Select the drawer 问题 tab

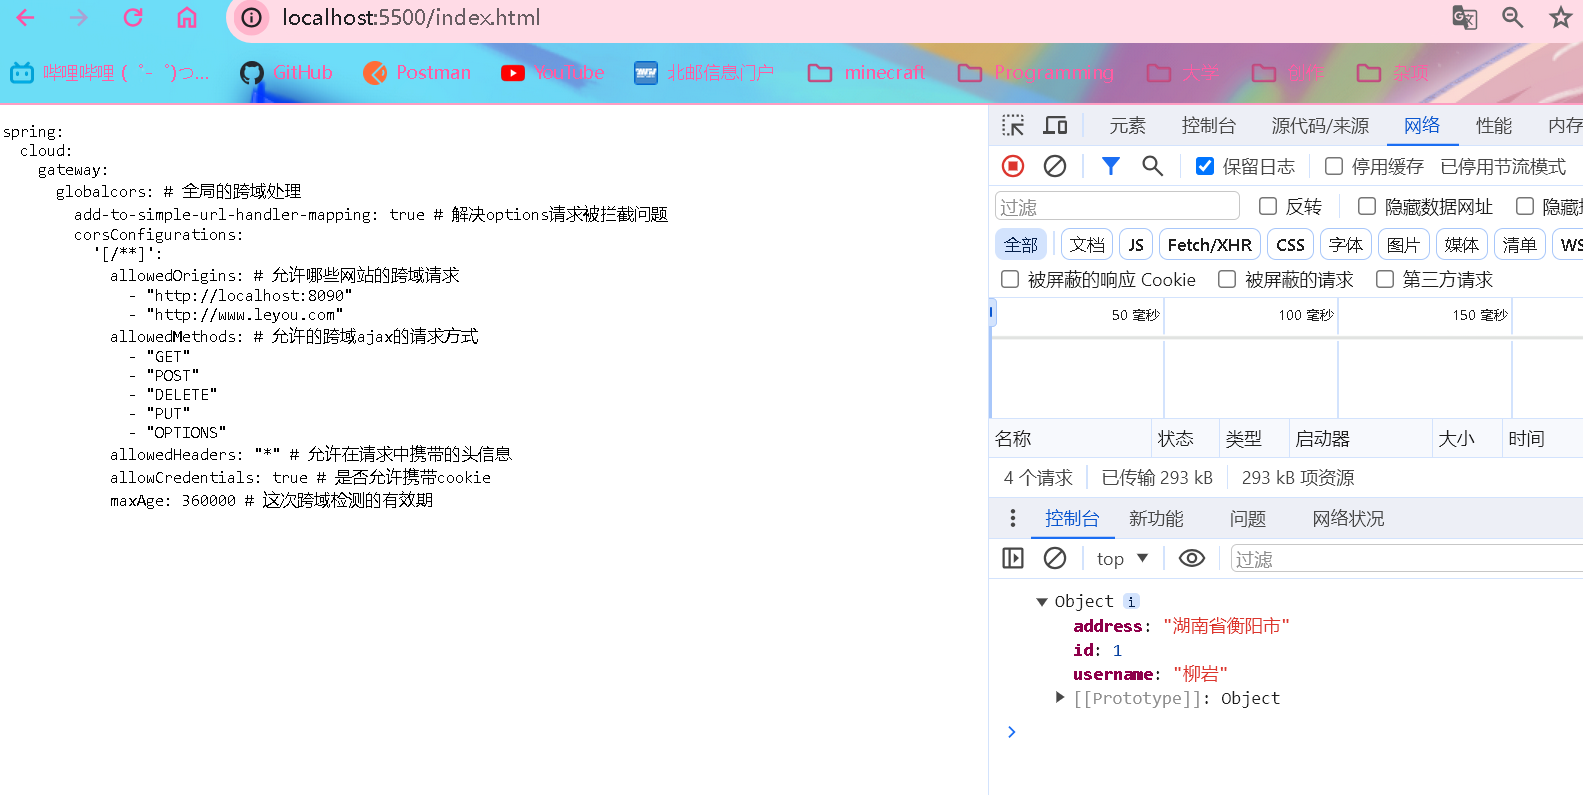[1248, 518]
